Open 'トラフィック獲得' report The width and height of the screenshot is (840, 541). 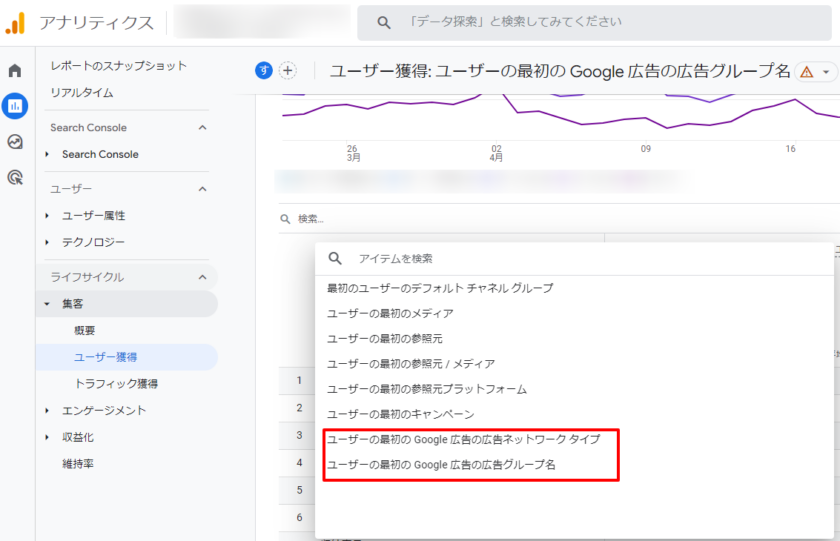click(x=116, y=384)
